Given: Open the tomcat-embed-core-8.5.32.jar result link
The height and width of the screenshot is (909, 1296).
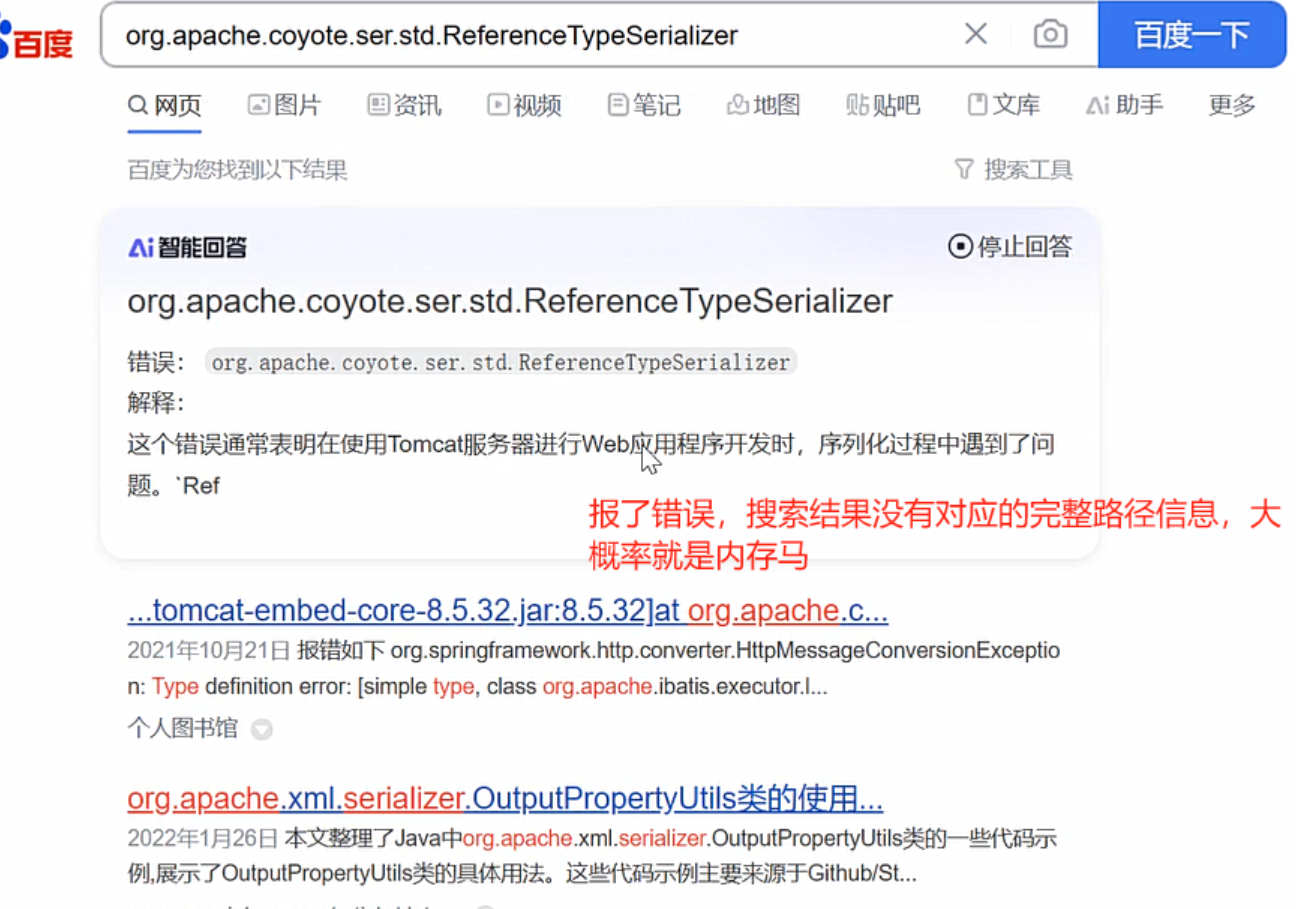Looking at the screenshot, I should tap(507, 611).
